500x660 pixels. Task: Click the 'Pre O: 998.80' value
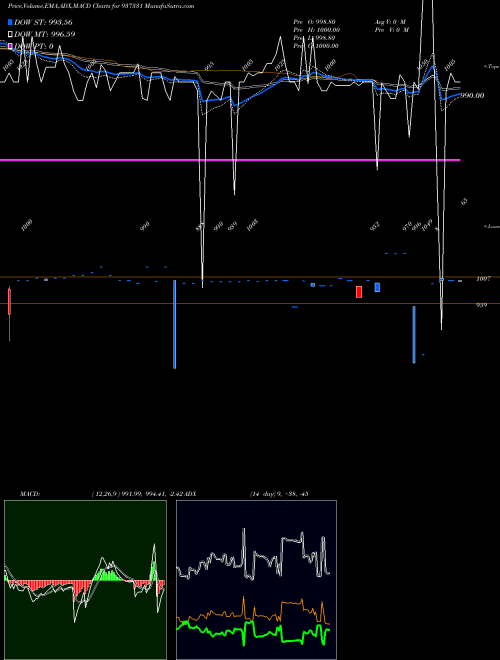point(314,22)
